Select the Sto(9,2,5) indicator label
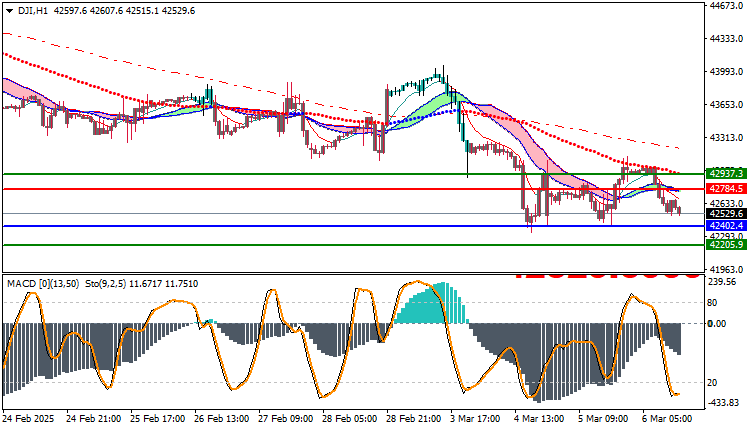 pyautogui.click(x=106, y=284)
